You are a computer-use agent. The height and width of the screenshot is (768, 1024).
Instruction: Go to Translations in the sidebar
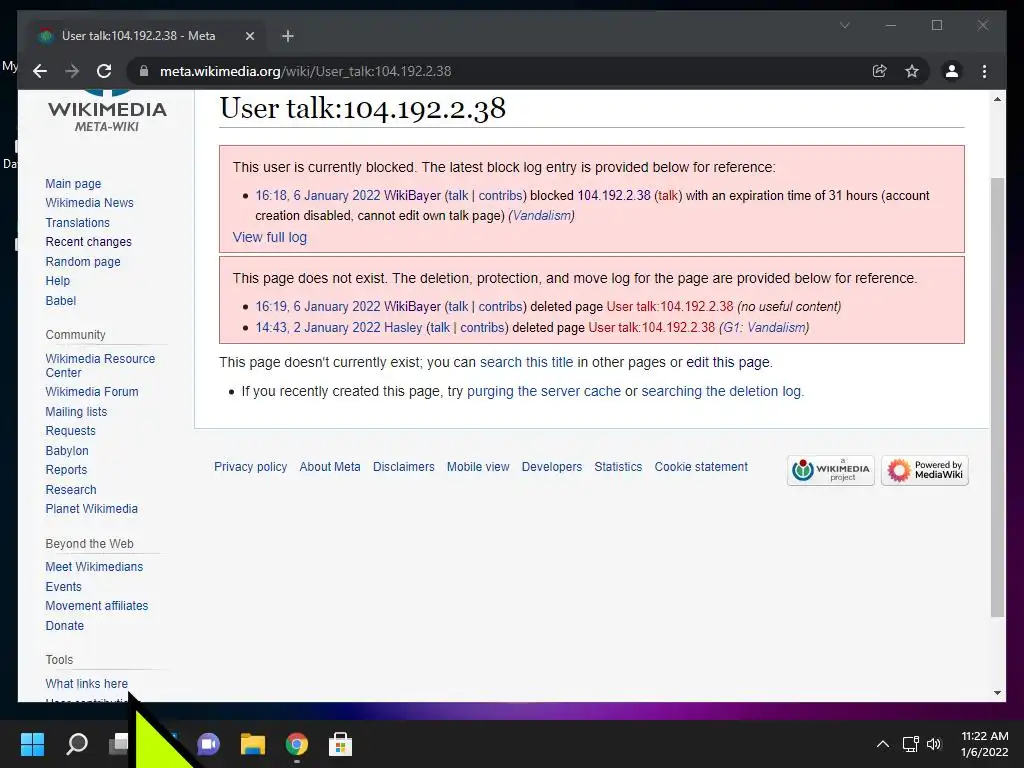tap(78, 223)
